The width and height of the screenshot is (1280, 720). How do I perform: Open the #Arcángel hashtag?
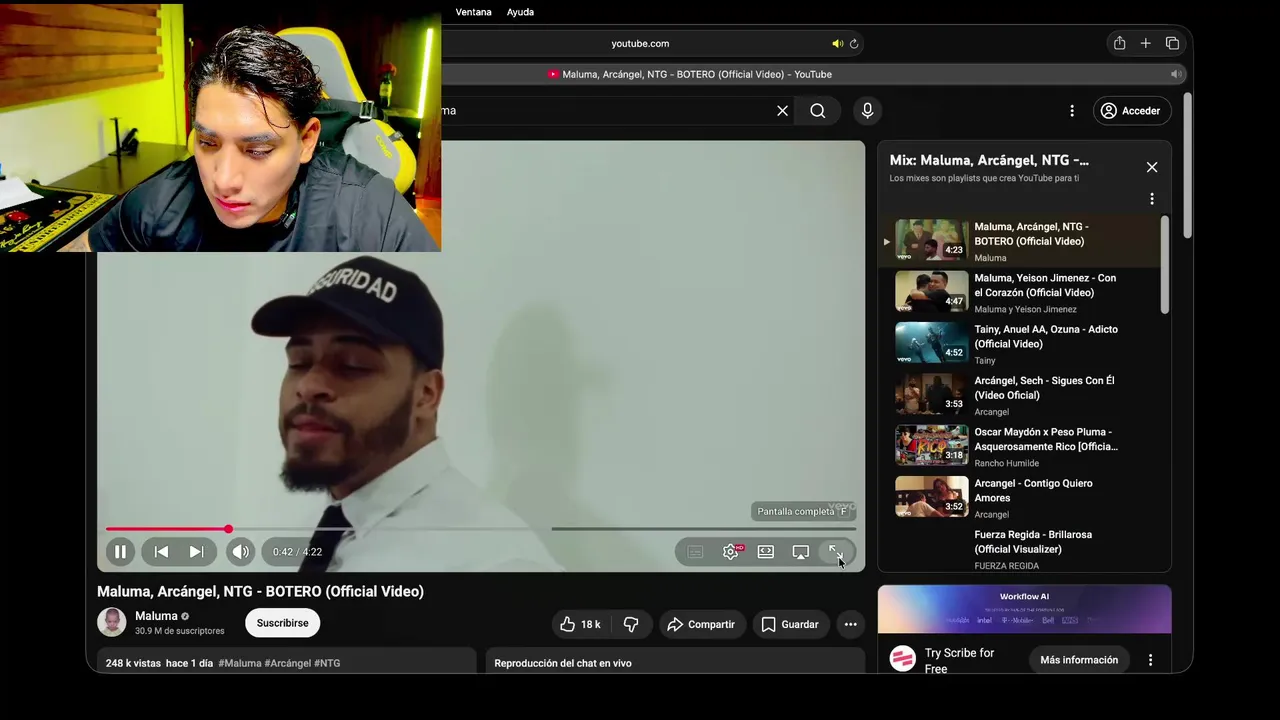(x=288, y=663)
